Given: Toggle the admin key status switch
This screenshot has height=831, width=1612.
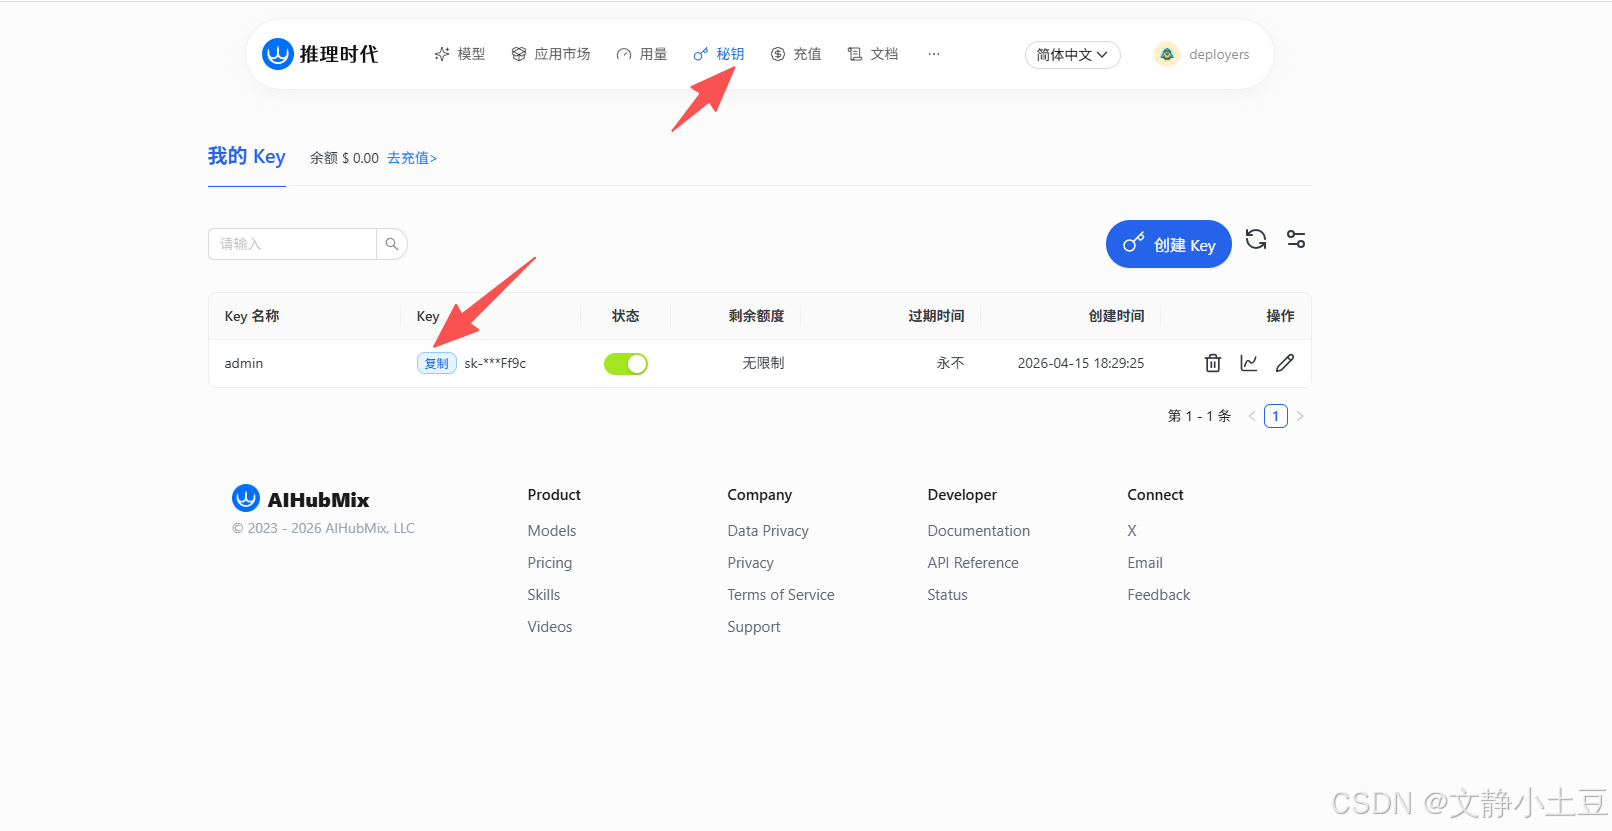Looking at the screenshot, I should [x=626, y=364].
